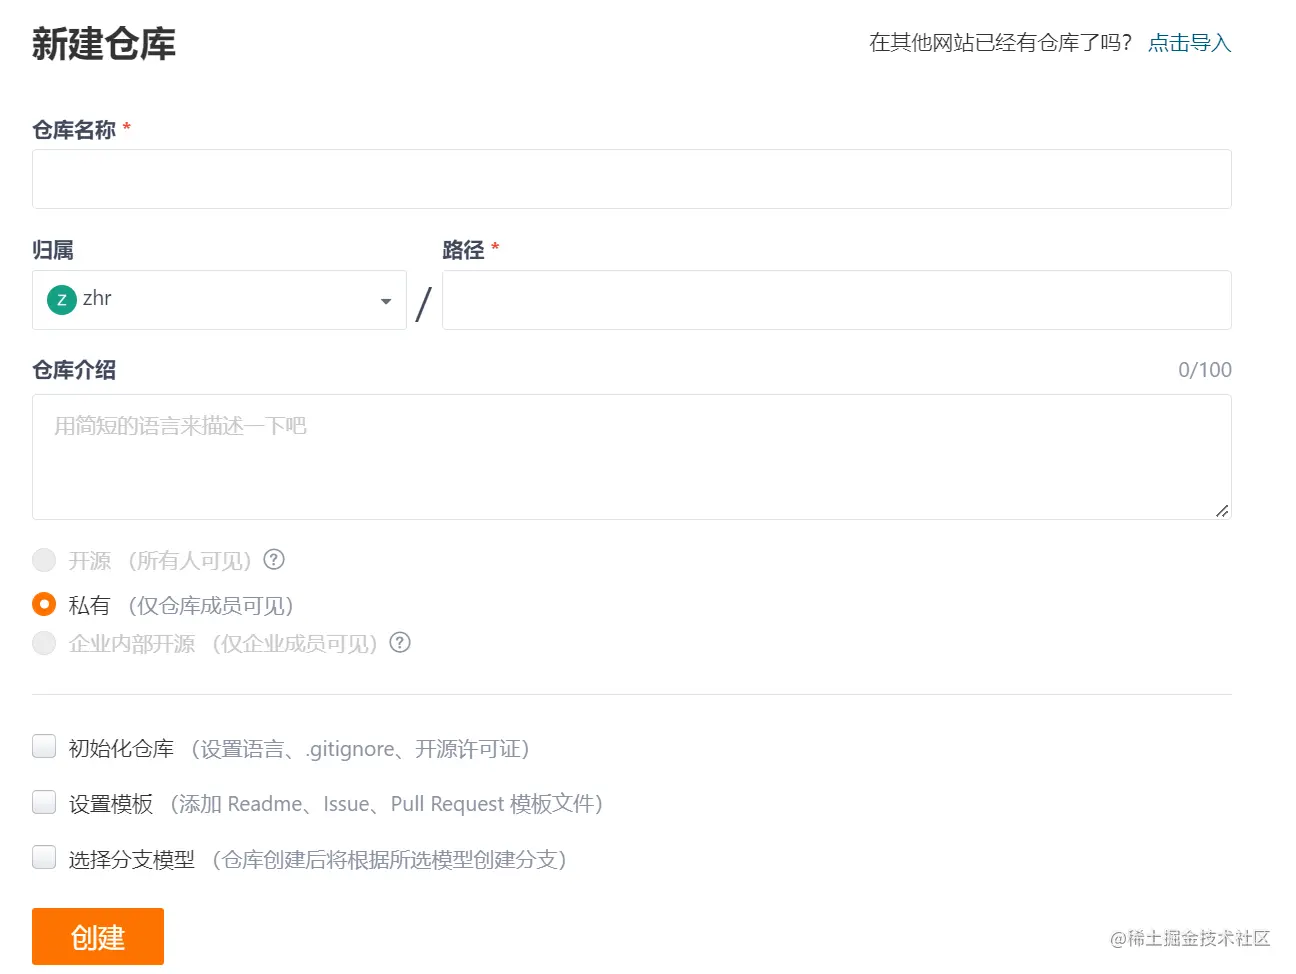Enable the 设置模板 checkbox

[x=44, y=802]
